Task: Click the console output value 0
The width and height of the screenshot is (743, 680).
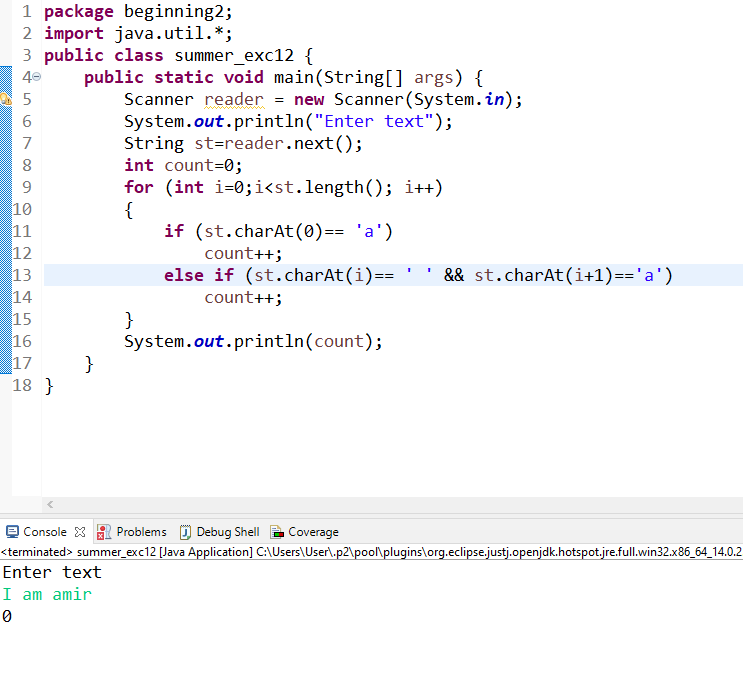Action: tap(7, 617)
